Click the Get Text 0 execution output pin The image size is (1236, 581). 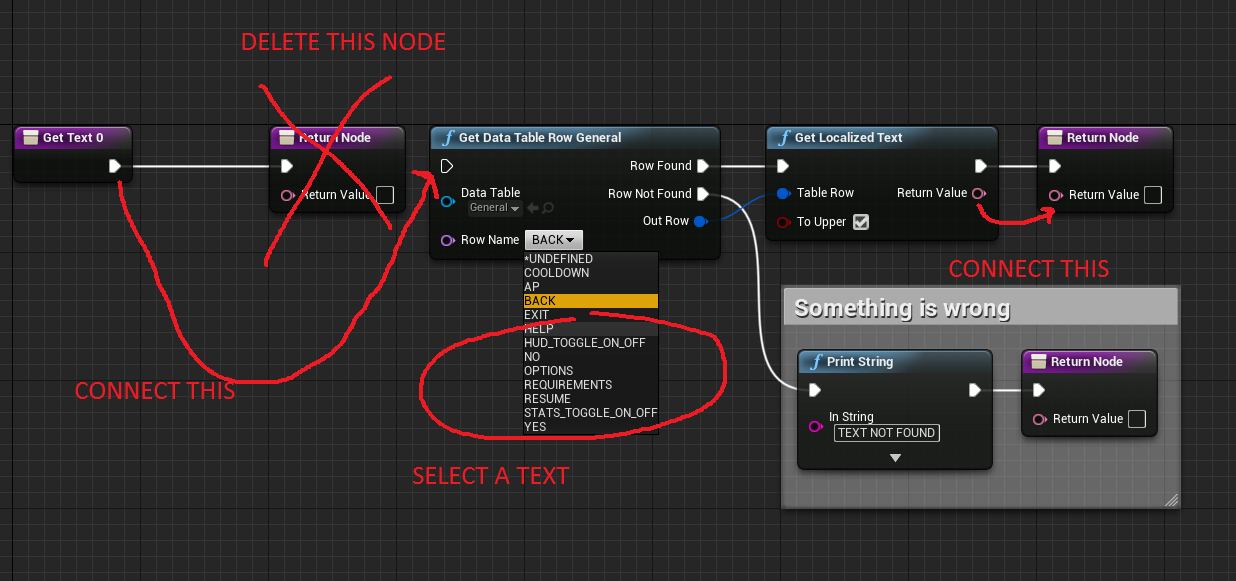115,166
